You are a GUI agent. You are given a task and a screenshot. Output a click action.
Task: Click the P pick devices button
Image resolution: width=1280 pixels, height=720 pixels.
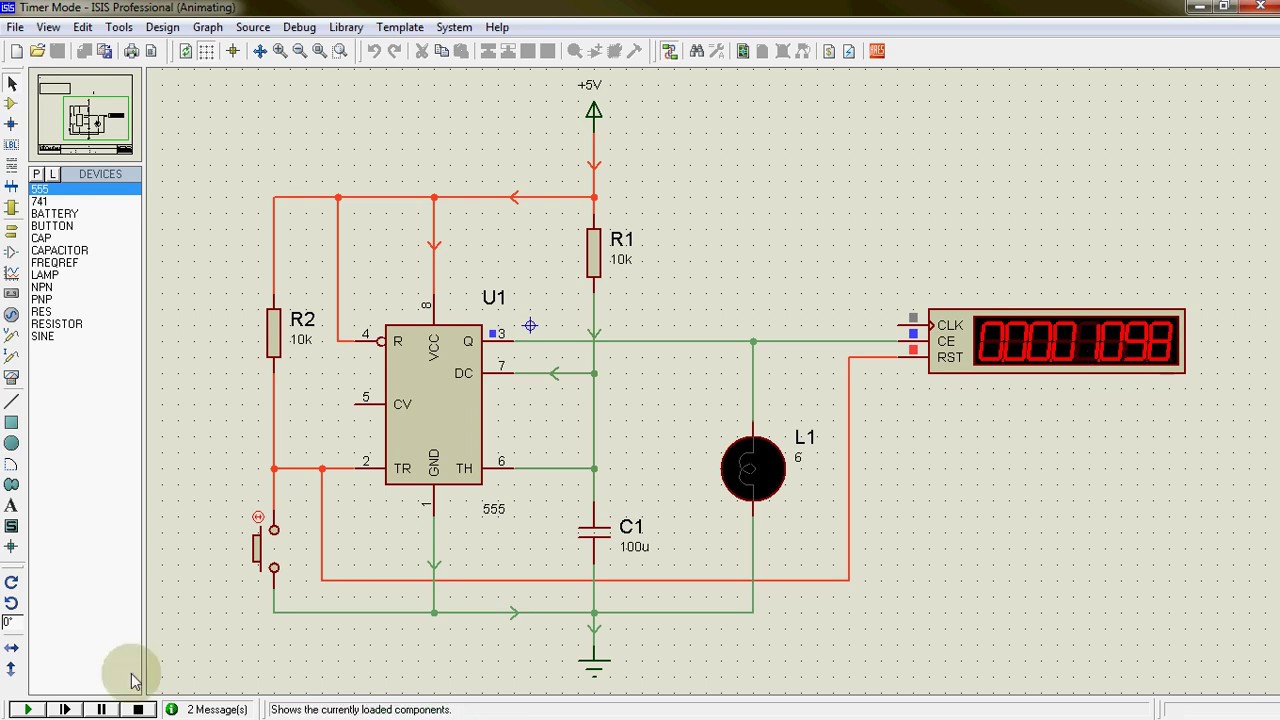37,174
